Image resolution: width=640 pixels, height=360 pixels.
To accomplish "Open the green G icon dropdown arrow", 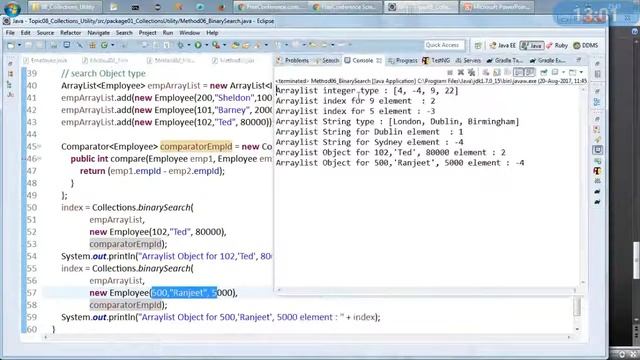I will coord(112,45).
